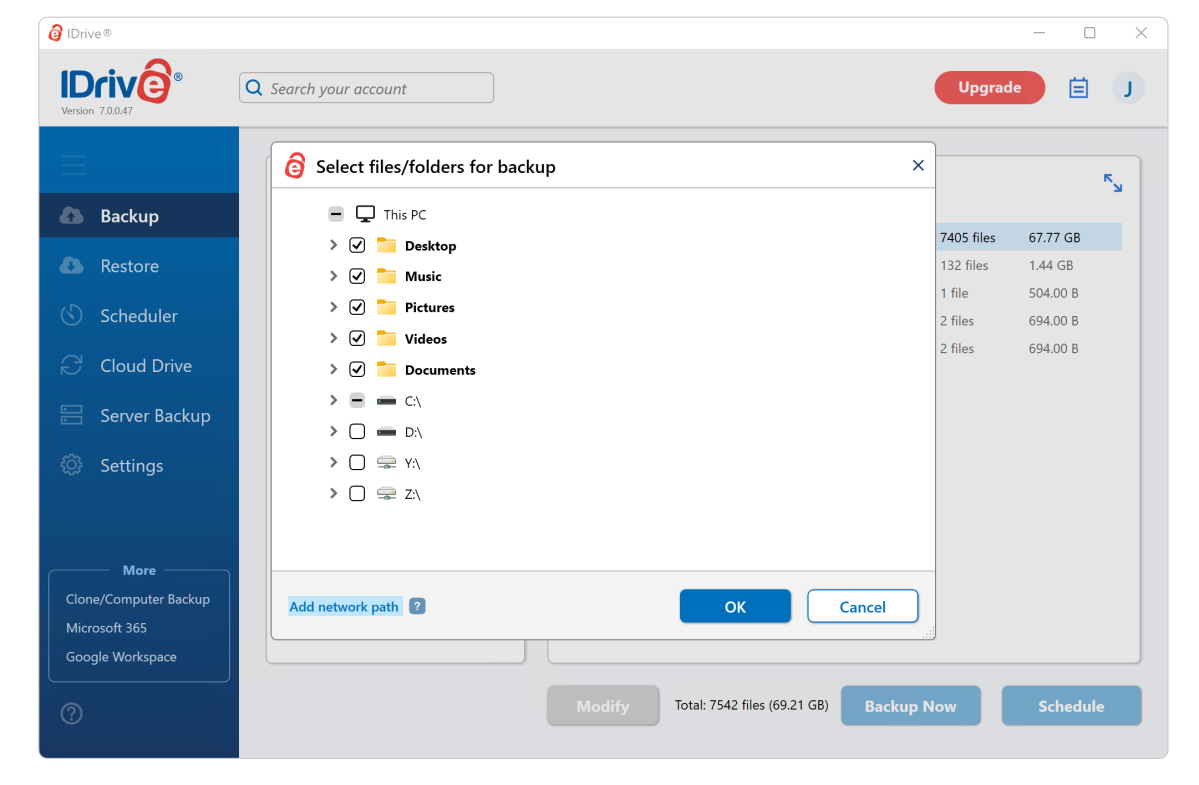Expand the D:\ drive tree node

click(333, 432)
